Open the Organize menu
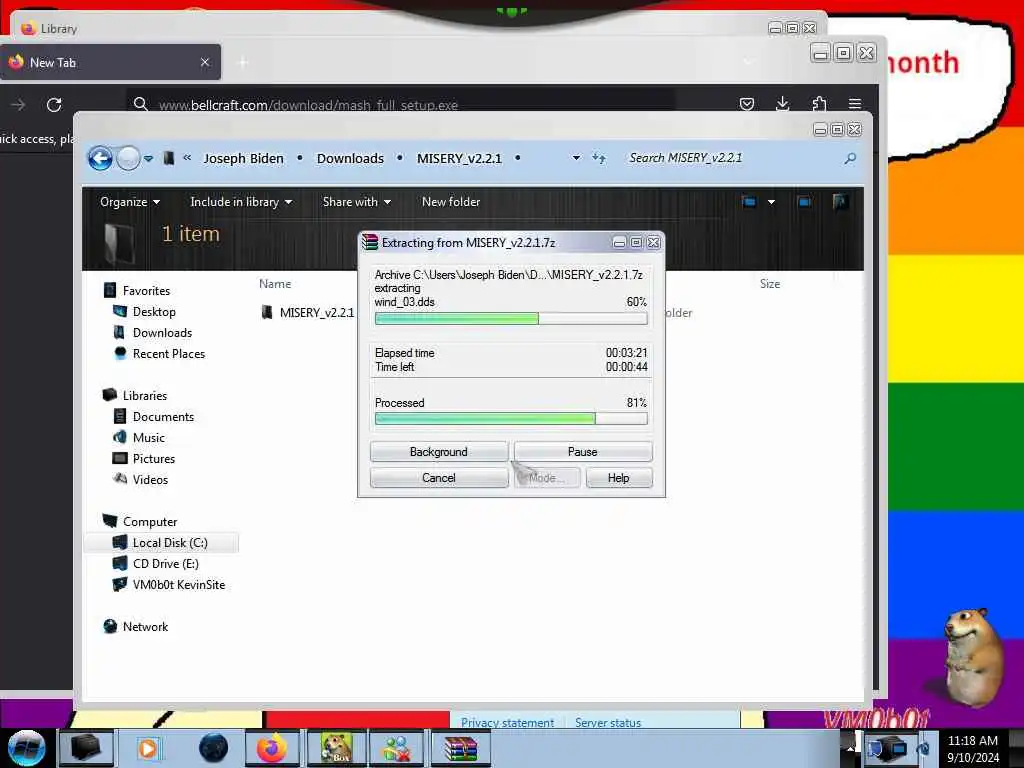This screenshot has width=1024, height=768. pyautogui.click(x=129, y=202)
